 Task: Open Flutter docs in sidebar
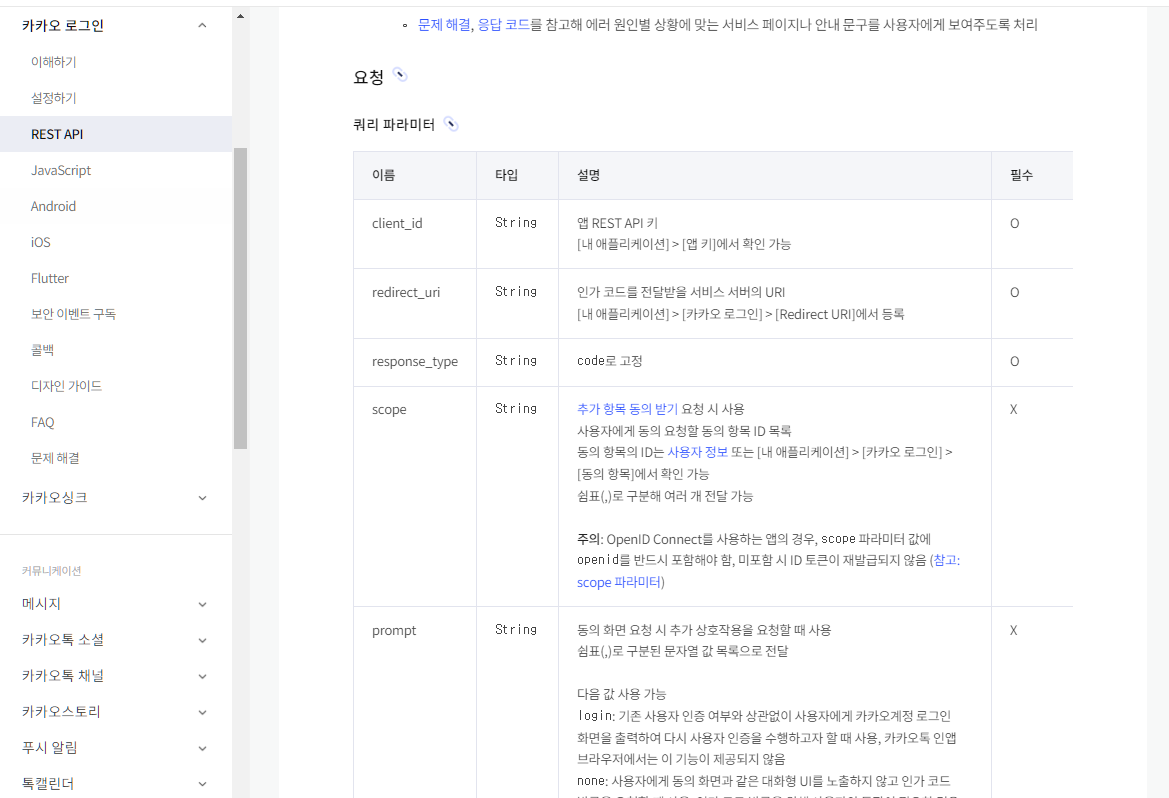pos(49,278)
